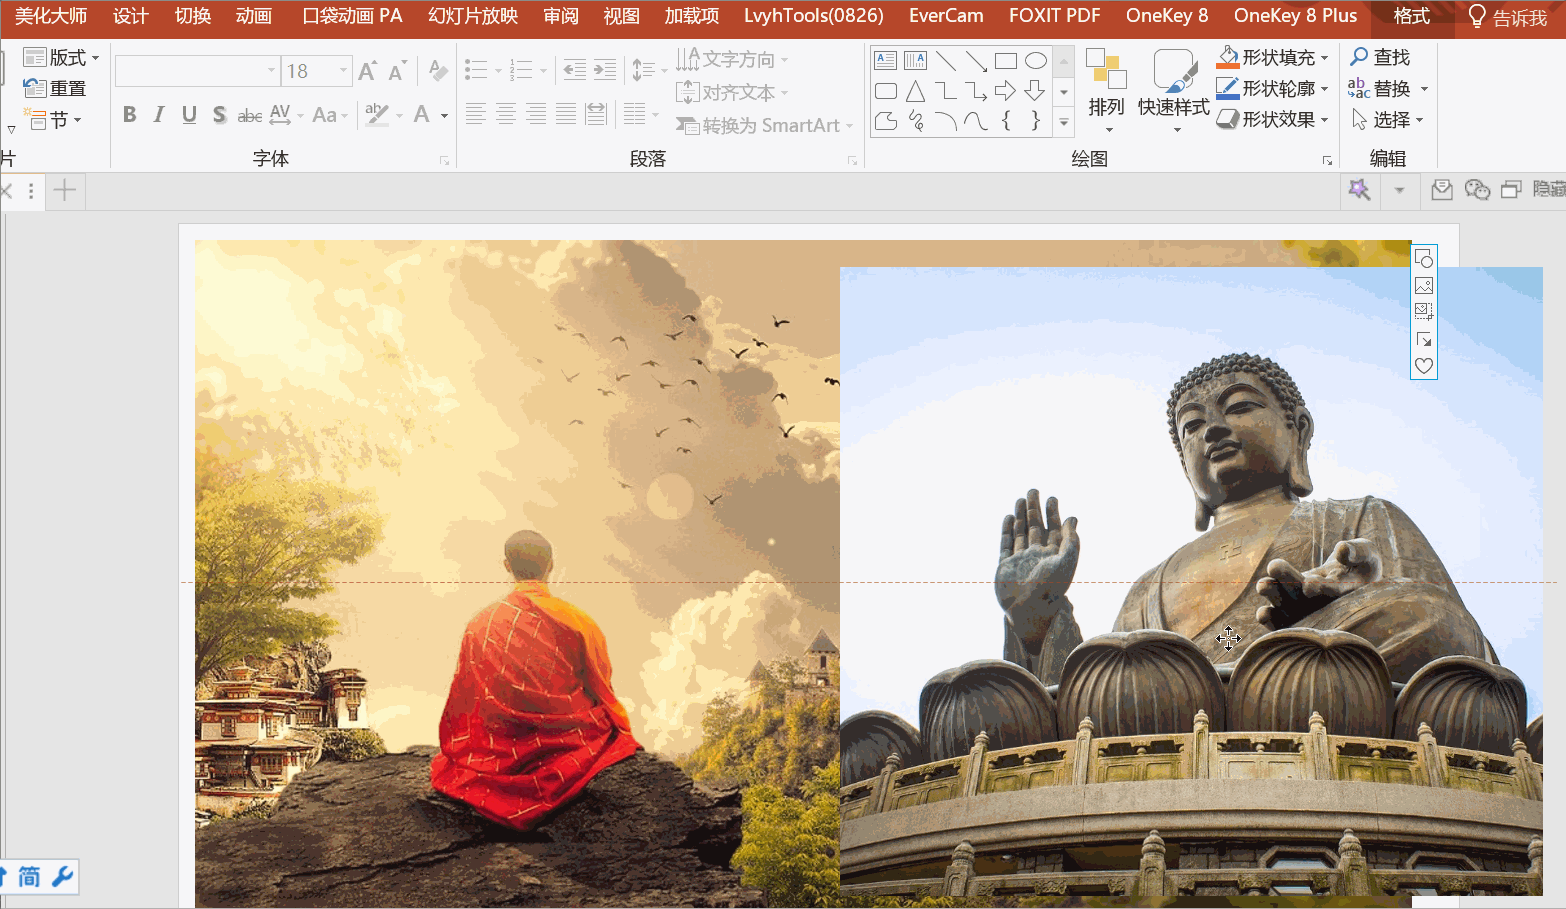Select the Buddha statue picture
Image resolution: width=1566 pixels, height=909 pixels.
point(1191,581)
